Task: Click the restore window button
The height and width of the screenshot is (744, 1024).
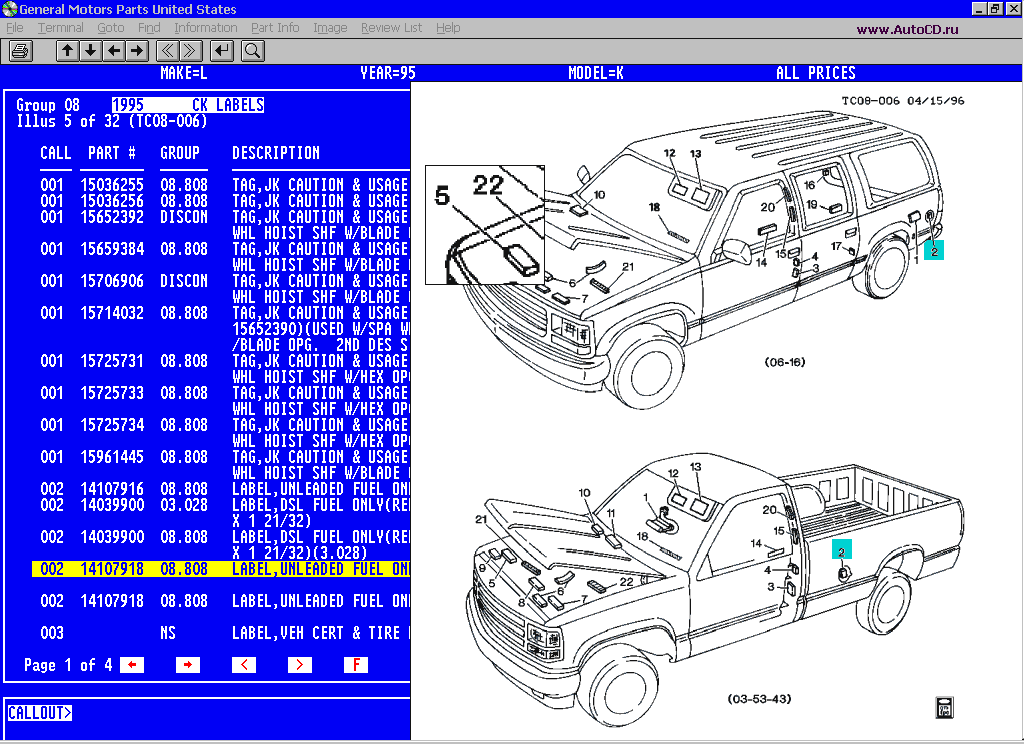Action: pos(995,8)
